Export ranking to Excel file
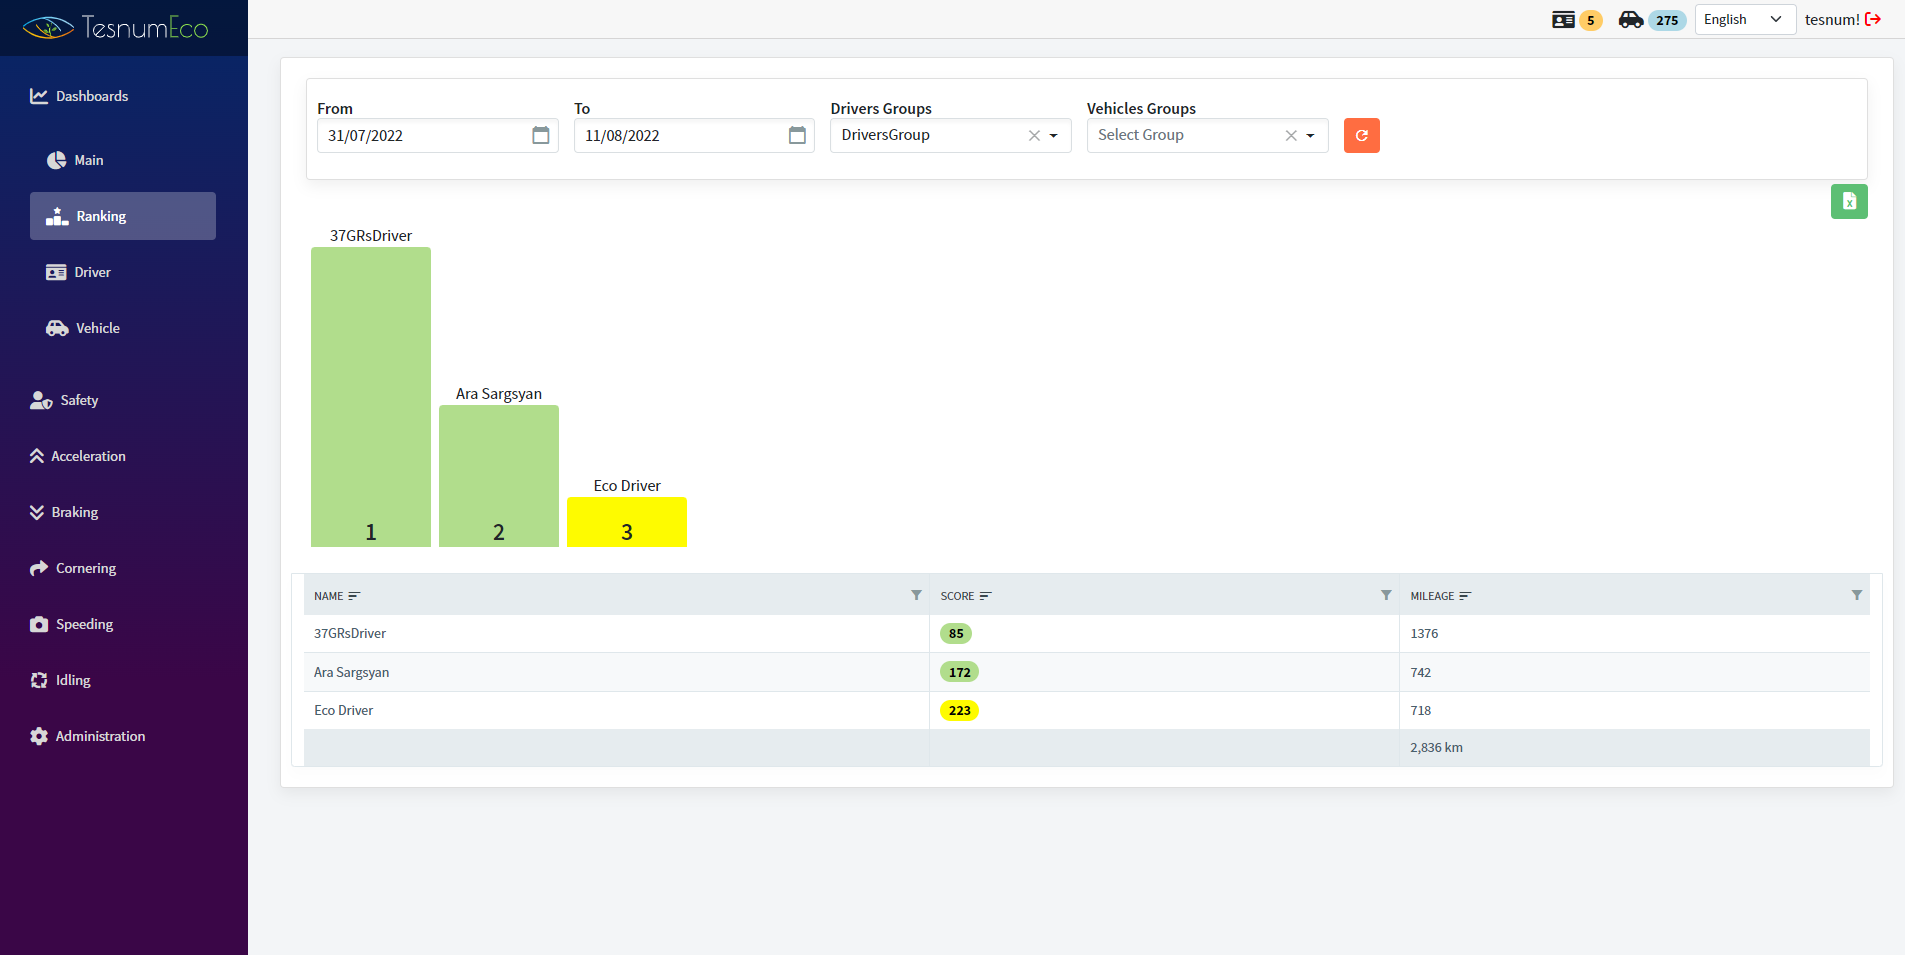 click(1849, 201)
